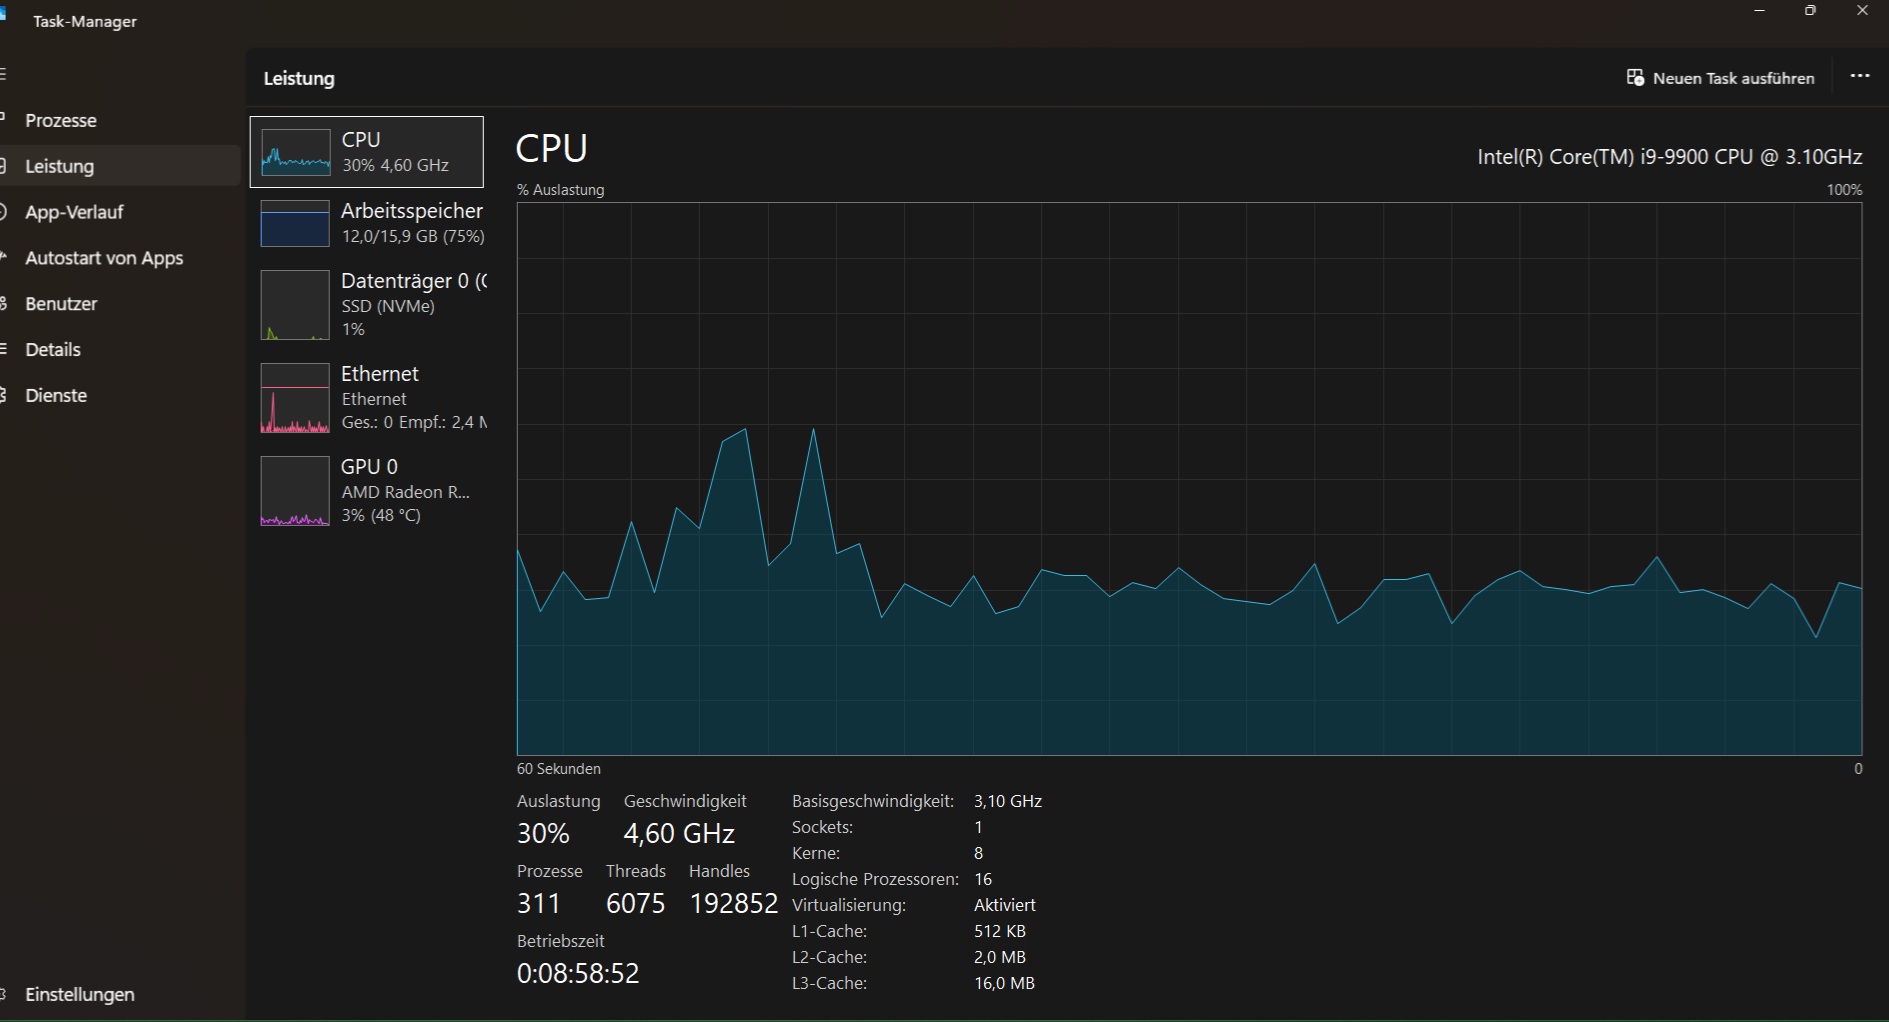Screen dimensions: 1889x1022
Task: Open Einstellungen at the bottom of sidebar
Action: click(x=79, y=995)
